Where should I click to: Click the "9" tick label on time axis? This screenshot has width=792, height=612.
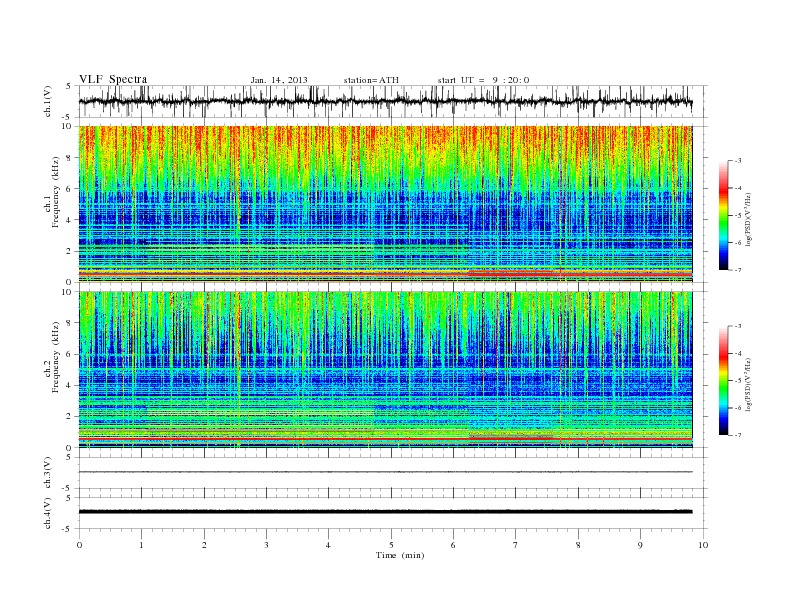click(640, 545)
